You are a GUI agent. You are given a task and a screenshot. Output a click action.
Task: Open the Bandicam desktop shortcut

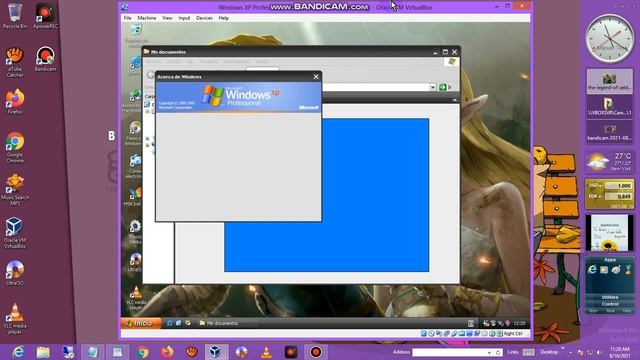pyautogui.click(x=45, y=59)
